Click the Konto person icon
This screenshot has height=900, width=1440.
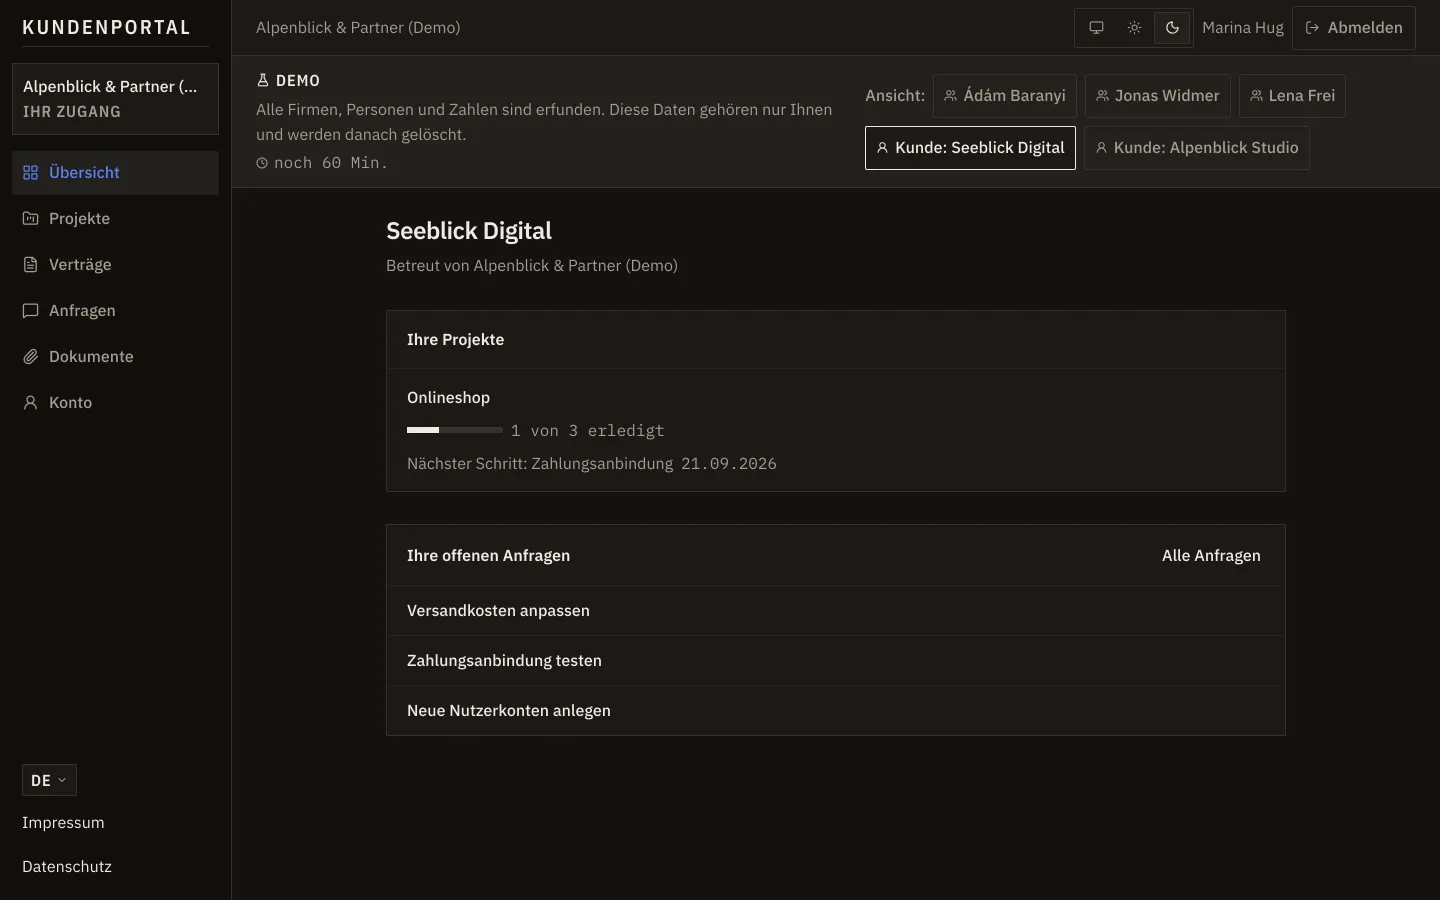(31, 403)
